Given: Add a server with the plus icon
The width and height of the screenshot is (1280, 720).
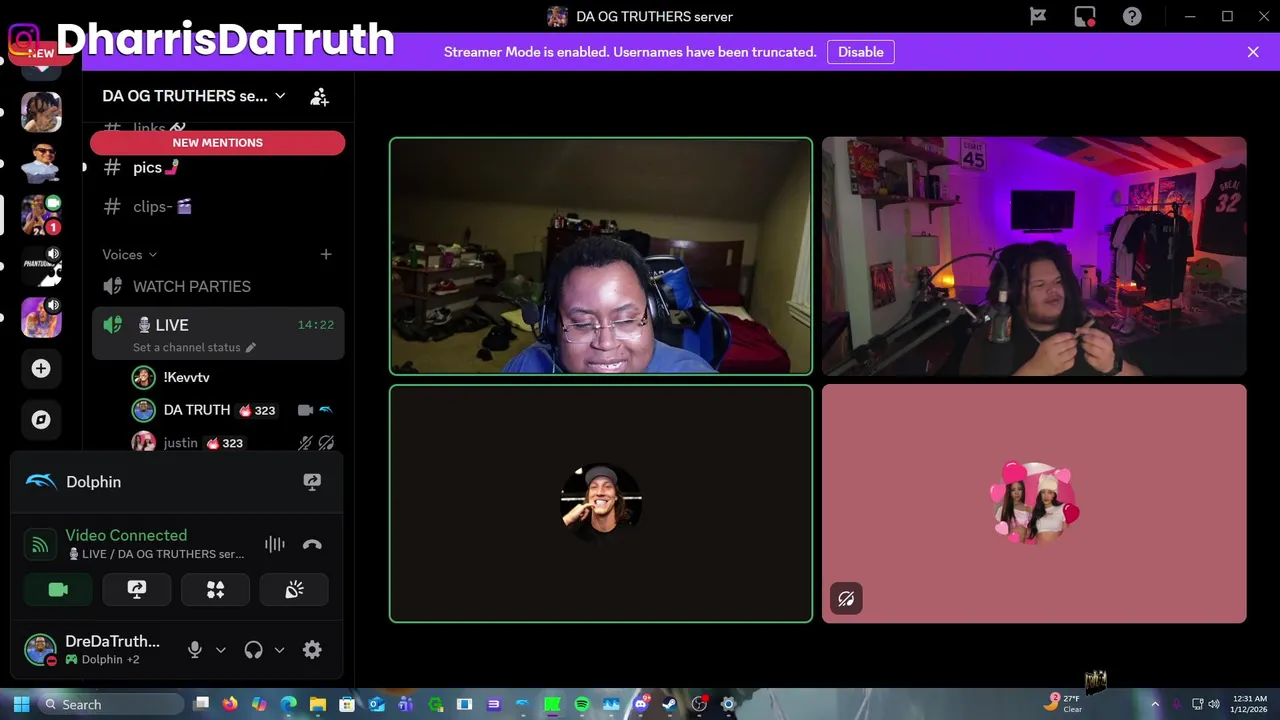Looking at the screenshot, I should coord(41,369).
